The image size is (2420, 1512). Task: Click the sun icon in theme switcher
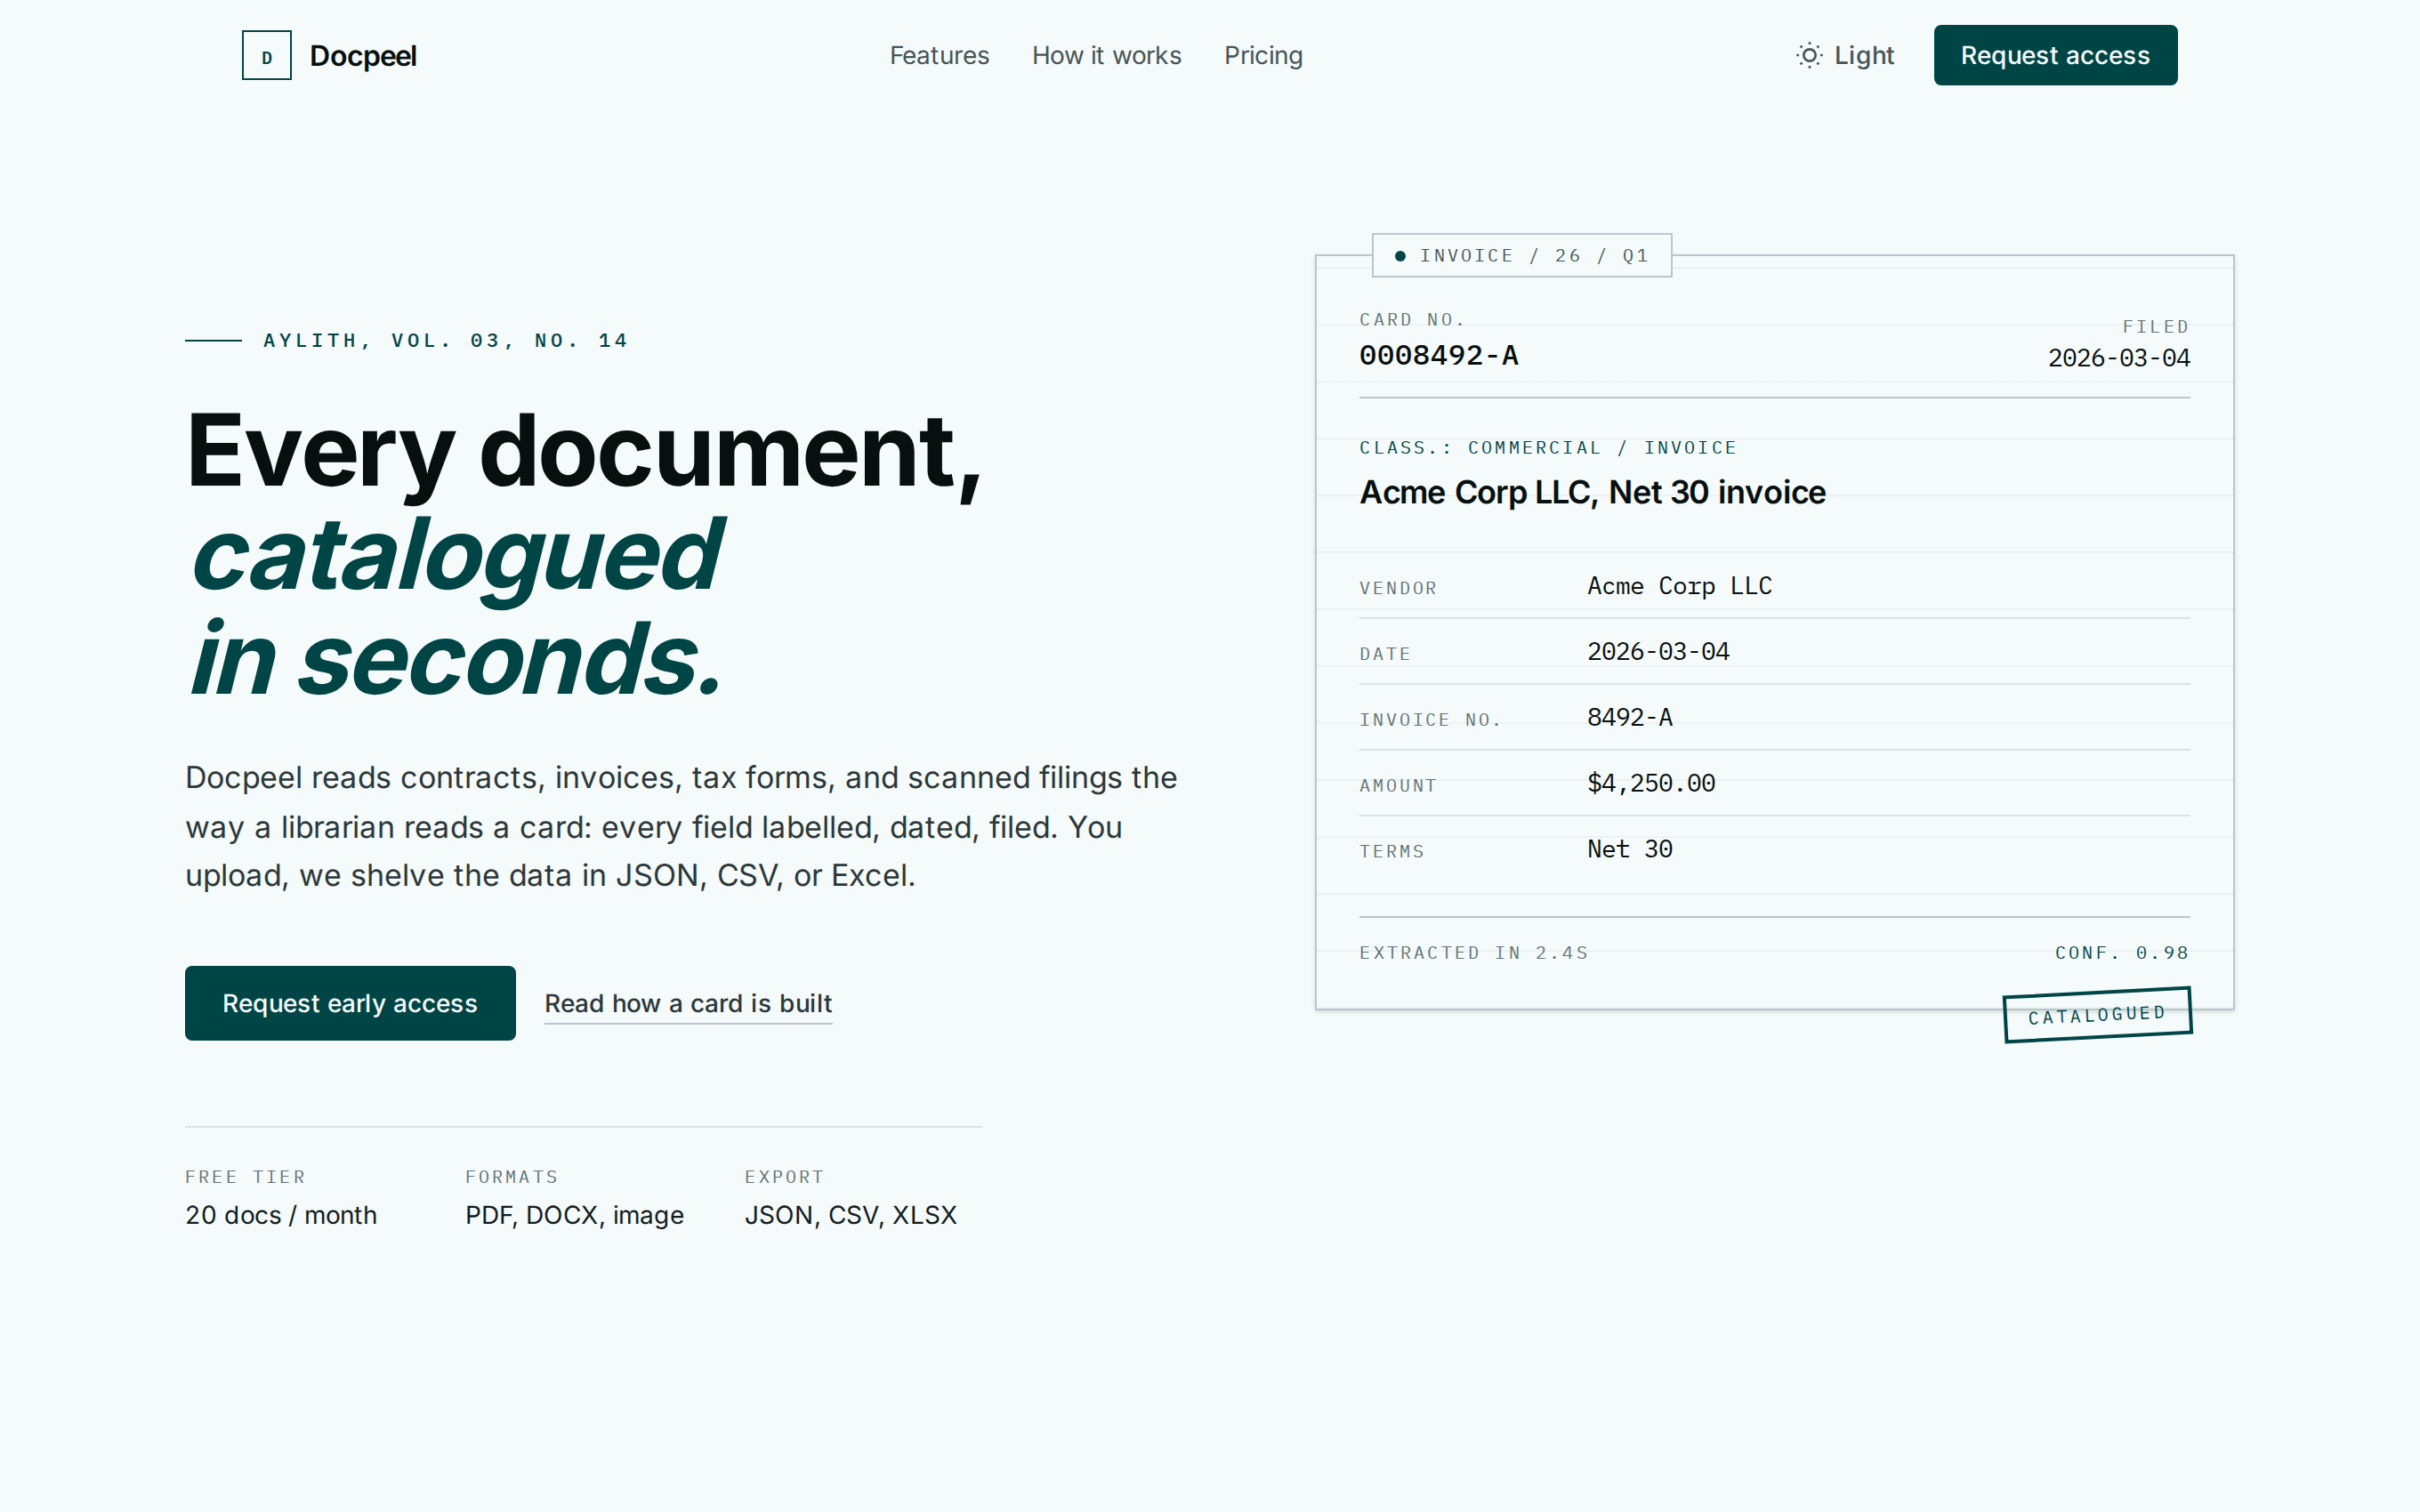(1809, 55)
